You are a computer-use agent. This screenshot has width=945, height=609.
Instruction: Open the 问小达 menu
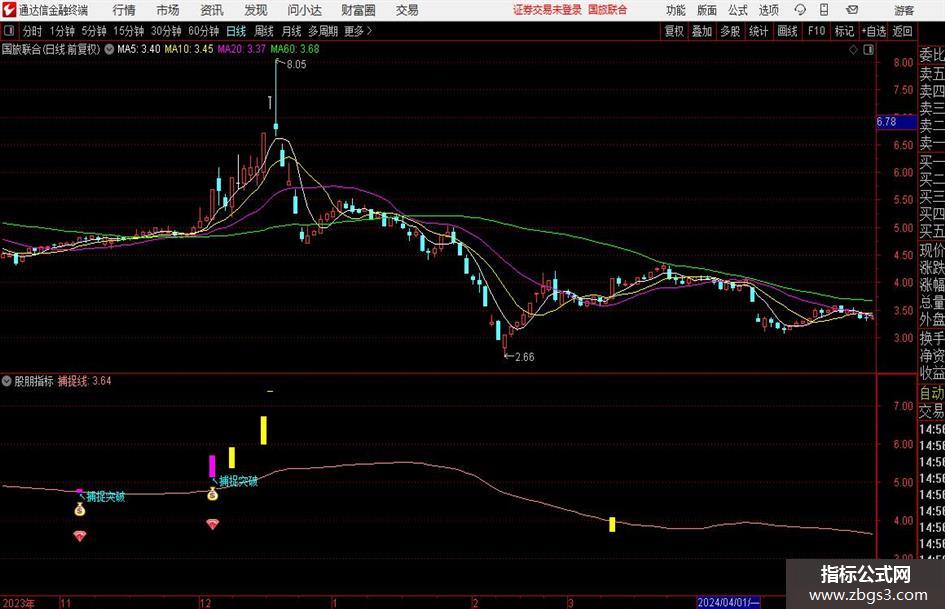pos(304,10)
